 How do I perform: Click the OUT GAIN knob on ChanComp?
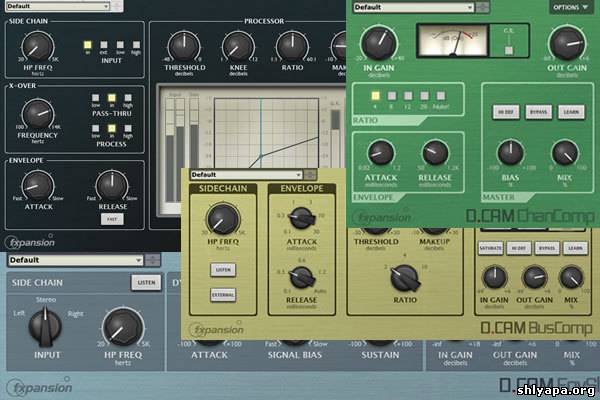(566, 42)
